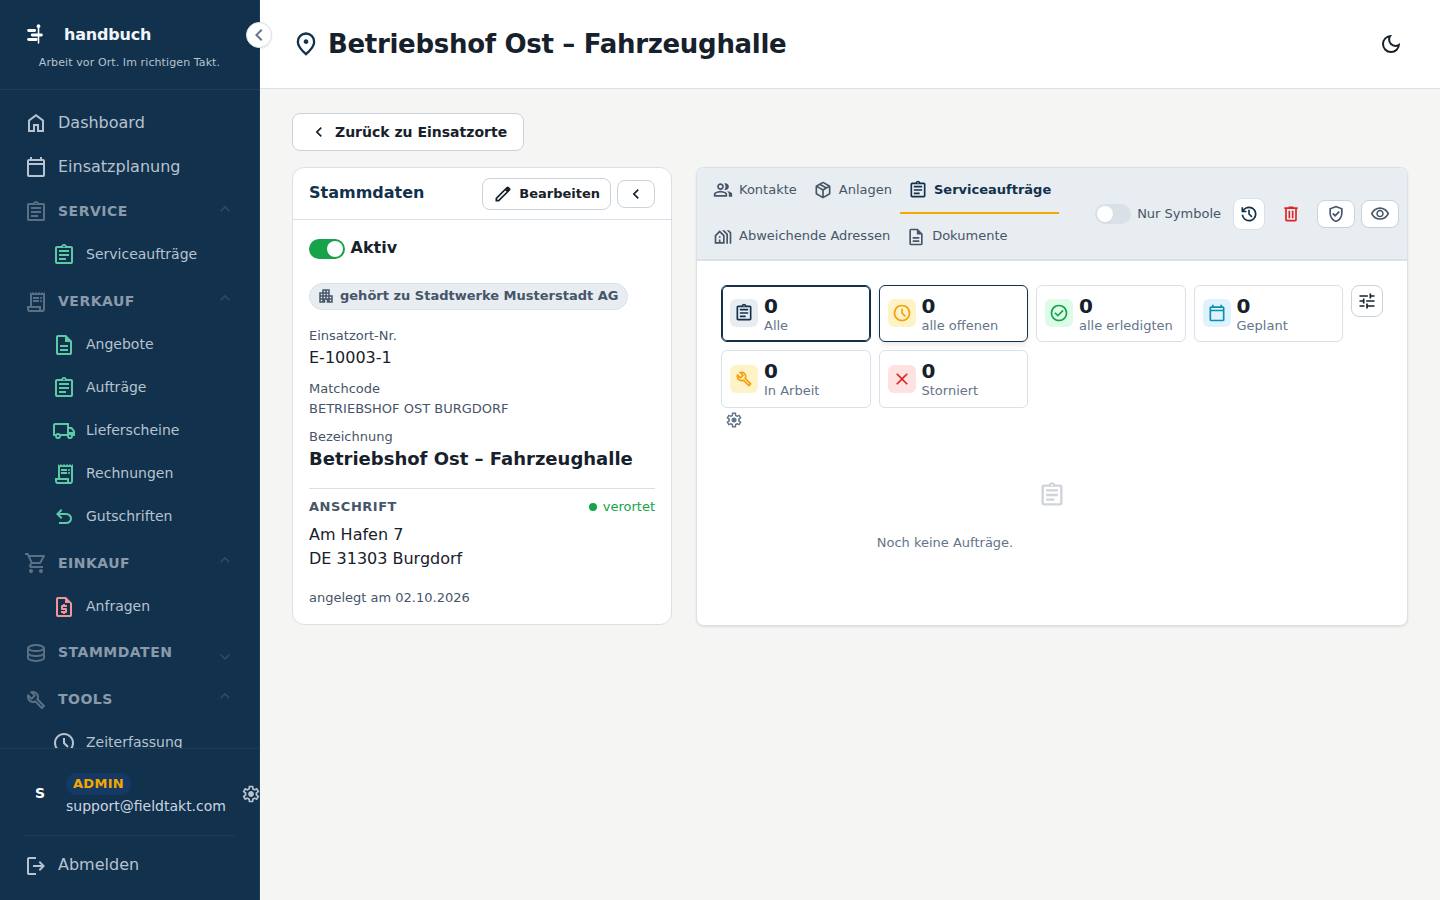This screenshot has width=1440, height=900.
Task: Collapse the VERKAUF sidebar section
Action: (130, 301)
